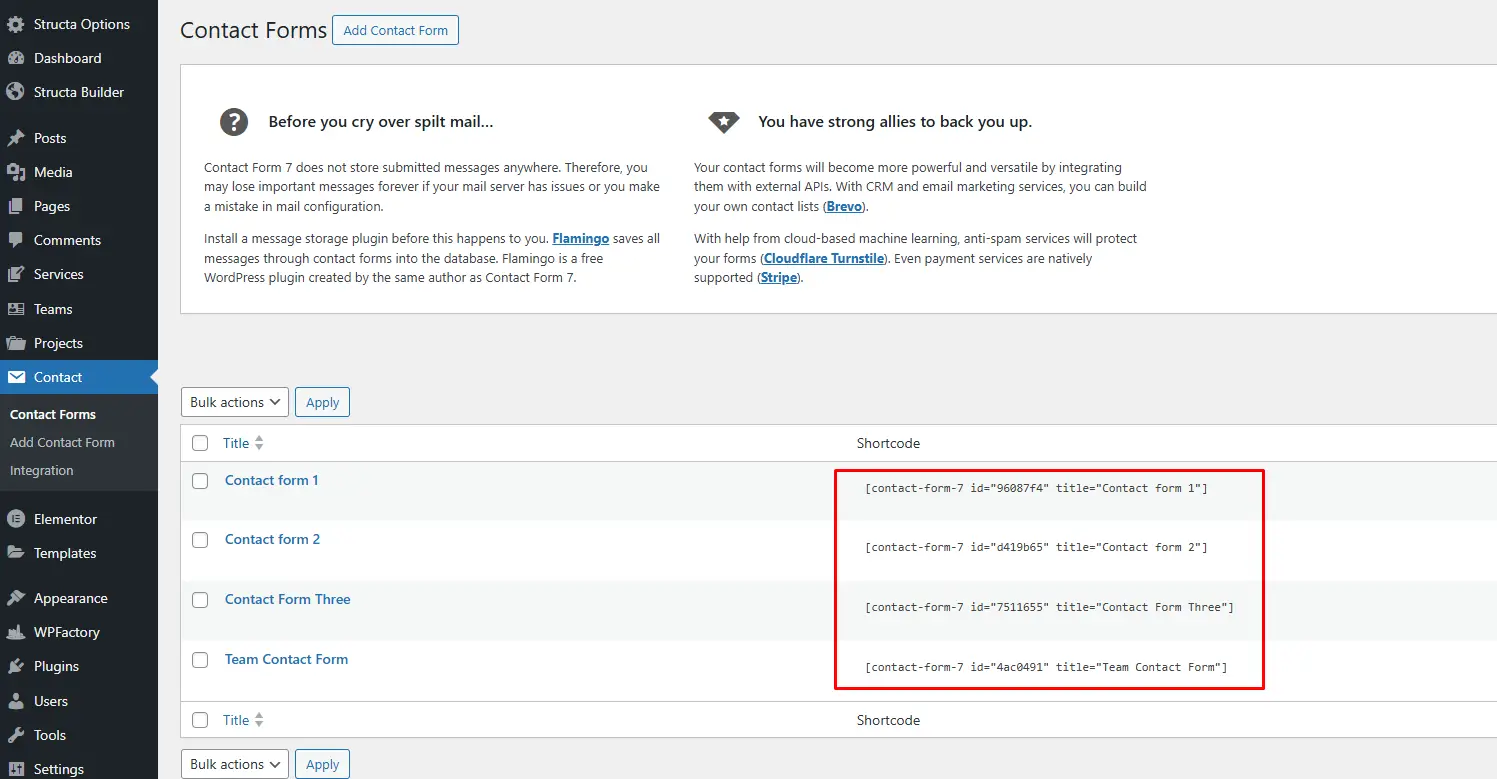Click the Dashboard gauge icon
Image resolution: width=1497 pixels, height=779 pixels.
tap(15, 58)
